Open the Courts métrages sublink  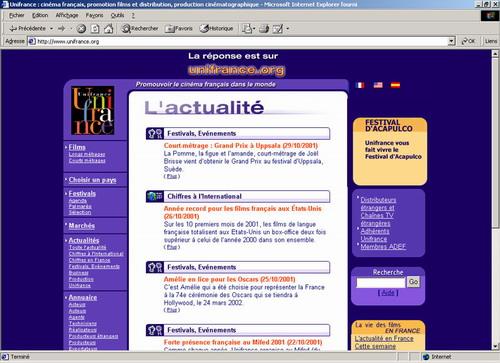point(87,161)
